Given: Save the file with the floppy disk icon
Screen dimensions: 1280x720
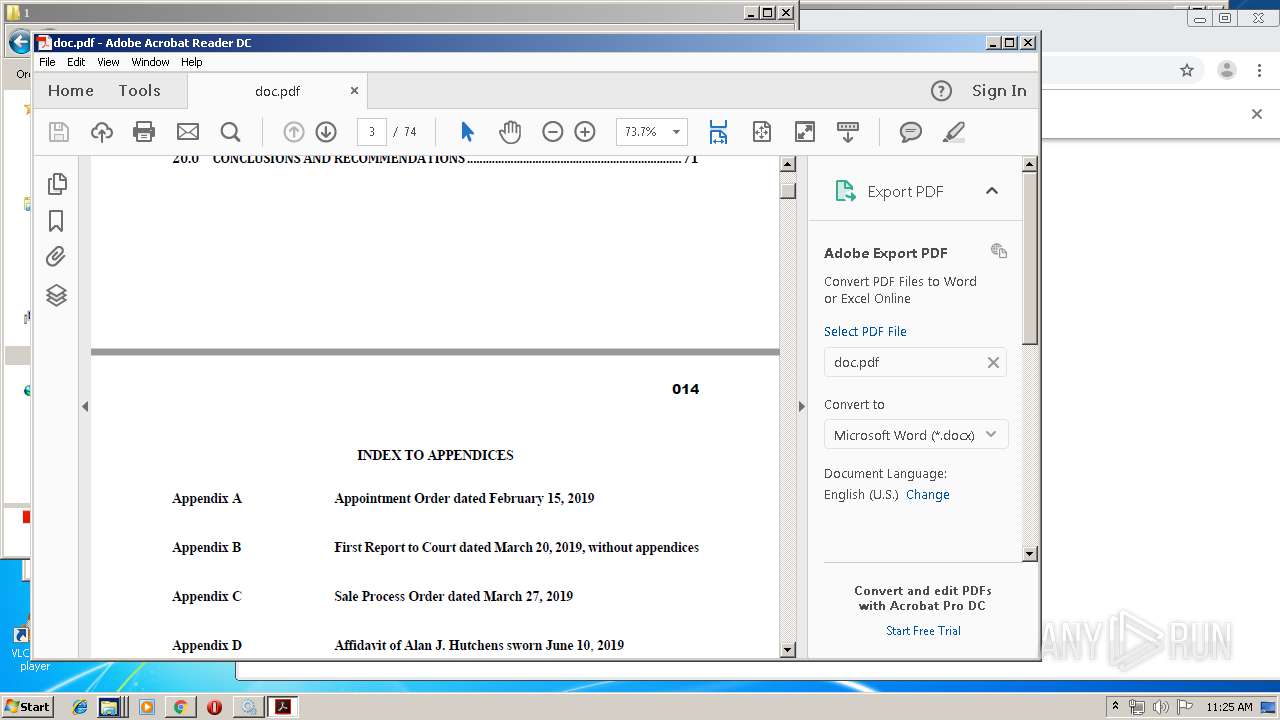Looking at the screenshot, I should [x=59, y=132].
